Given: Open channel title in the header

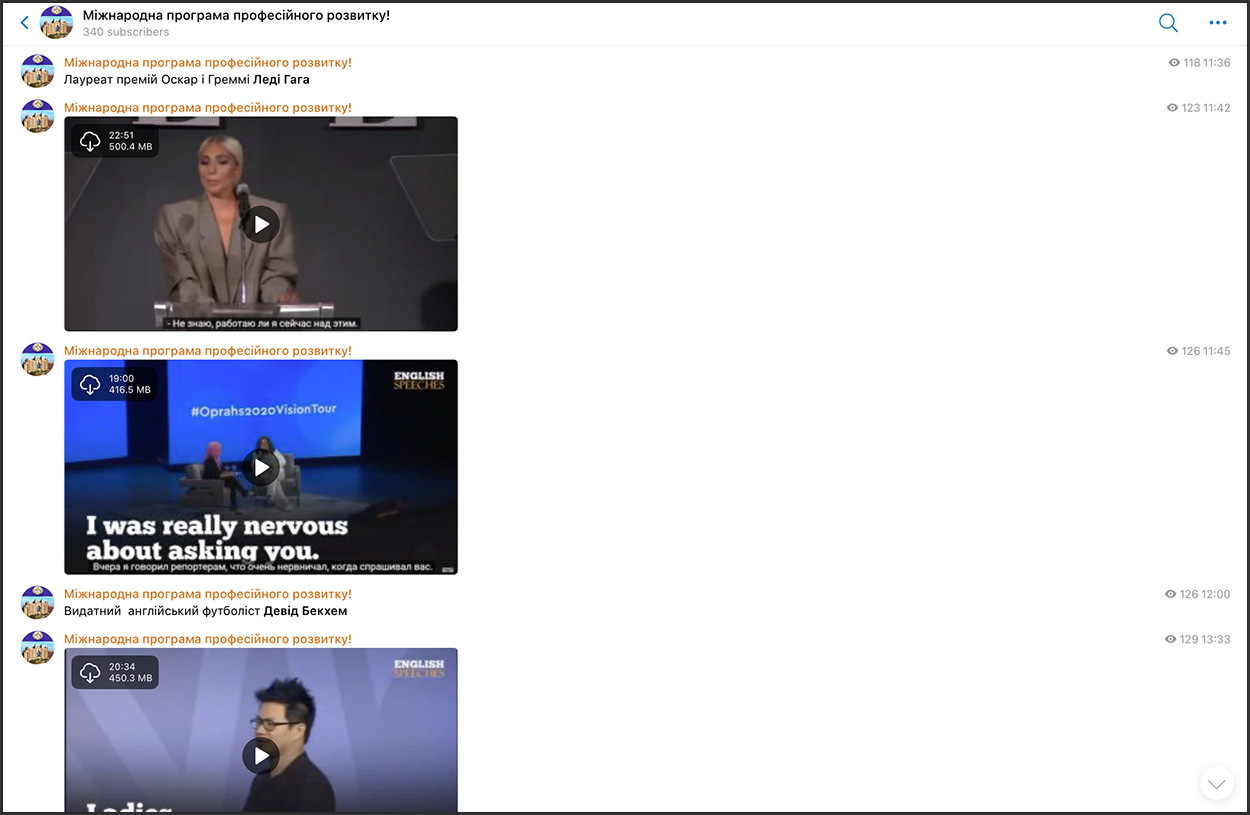Looking at the screenshot, I should [236, 15].
